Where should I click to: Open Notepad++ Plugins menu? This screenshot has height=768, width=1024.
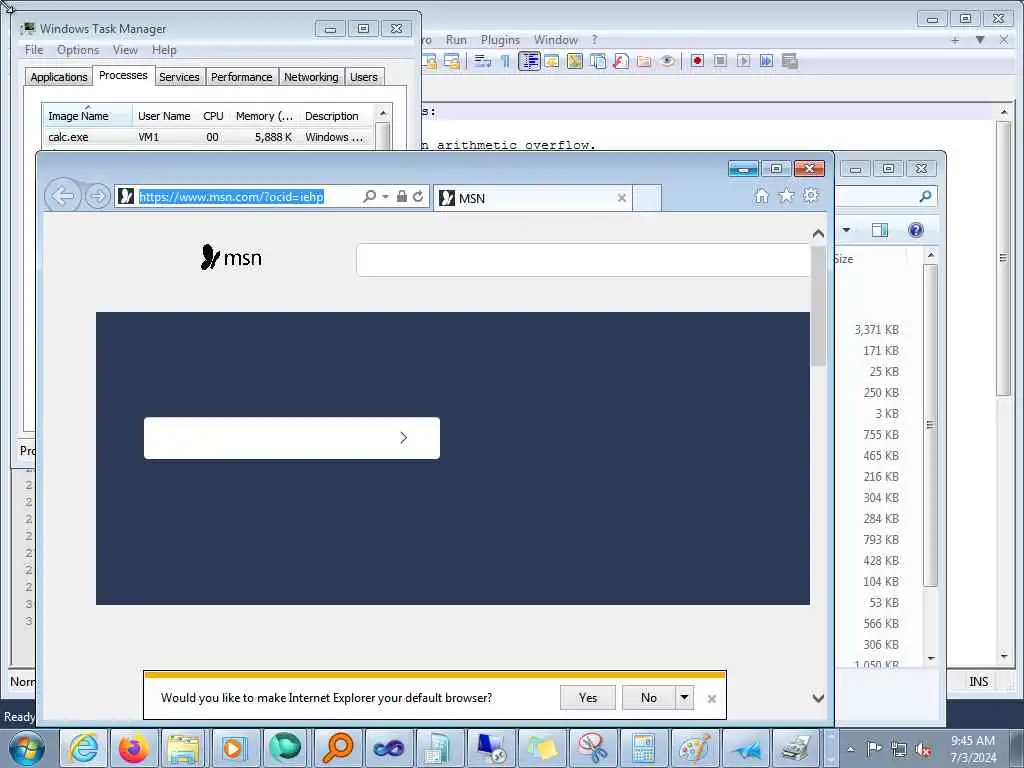click(x=500, y=40)
